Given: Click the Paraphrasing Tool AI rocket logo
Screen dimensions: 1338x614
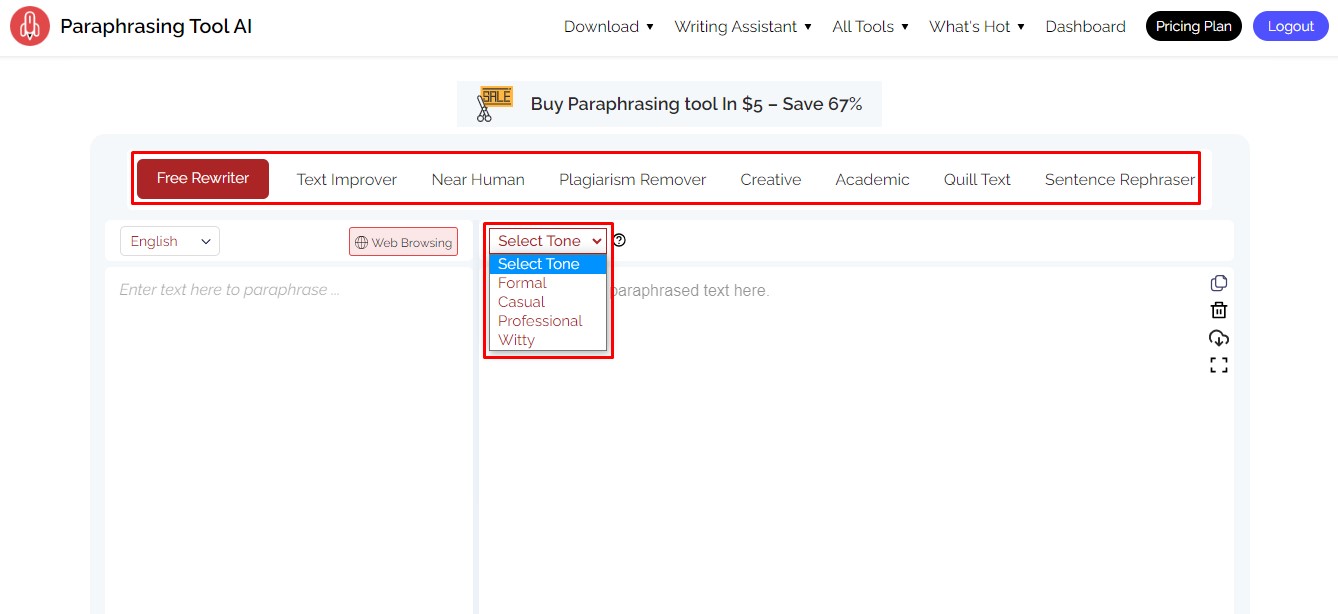Looking at the screenshot, I should tap(30, 27).
